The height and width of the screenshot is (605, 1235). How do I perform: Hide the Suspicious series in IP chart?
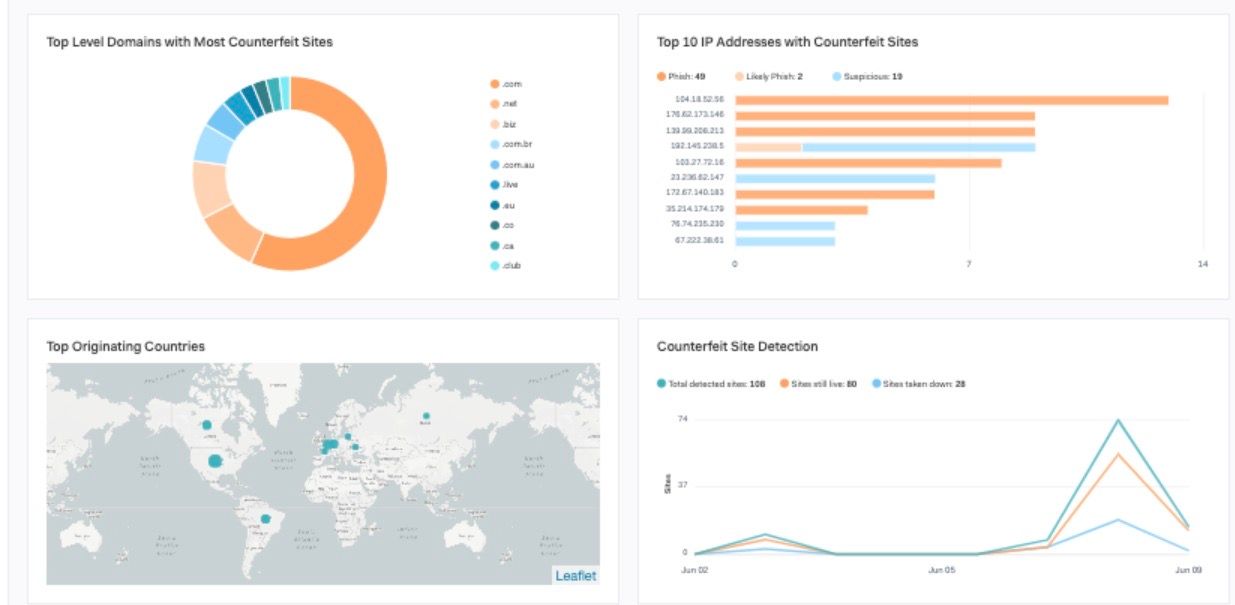867,76
